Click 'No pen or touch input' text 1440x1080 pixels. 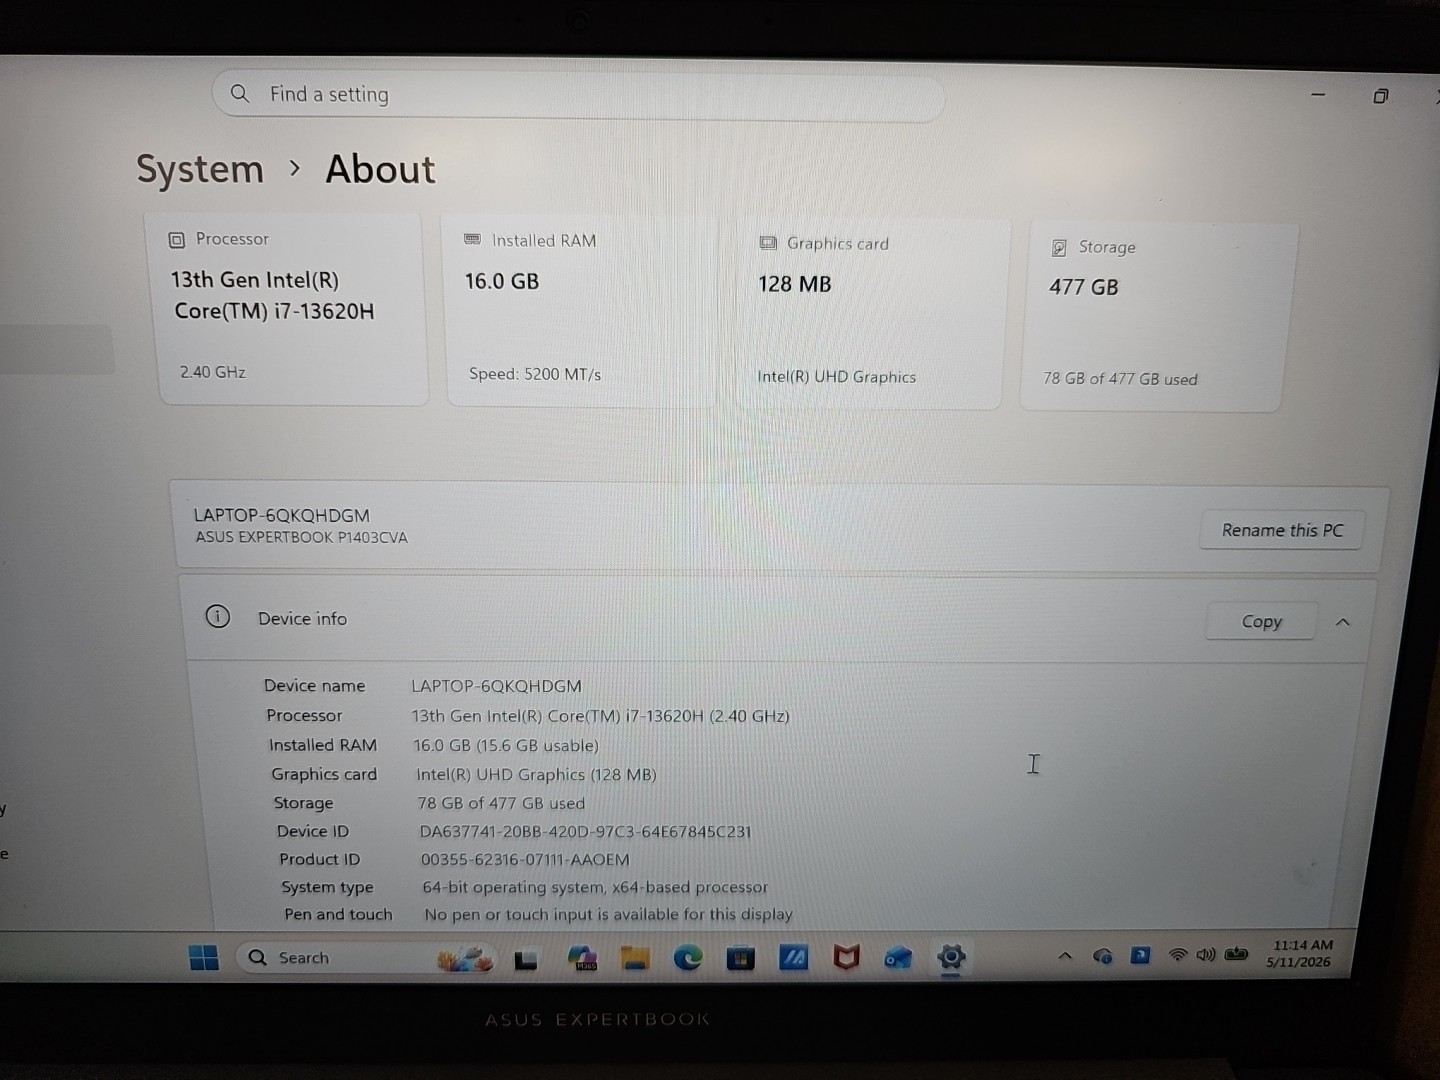pyautogui.click(x=608, y=914)
